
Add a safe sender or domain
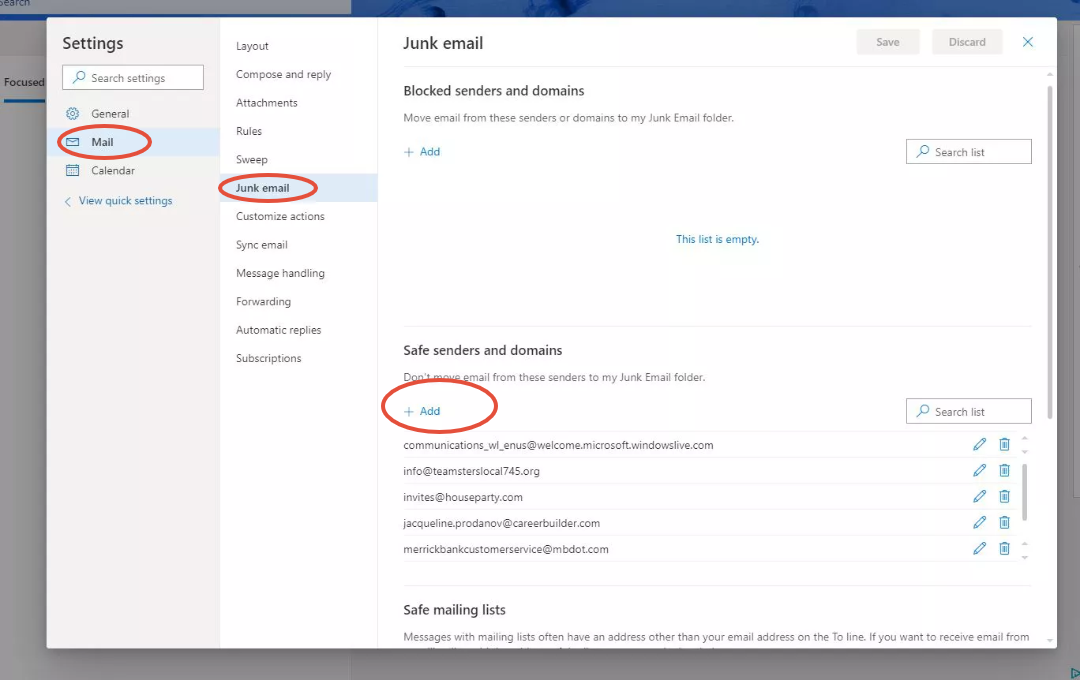click(x=422, y=411)
